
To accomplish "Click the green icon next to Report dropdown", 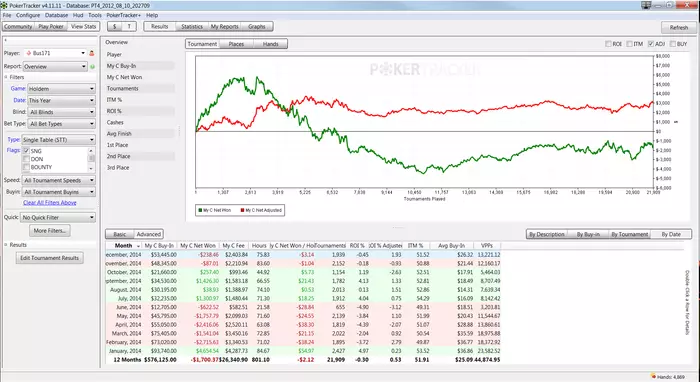I will [92, 66].
